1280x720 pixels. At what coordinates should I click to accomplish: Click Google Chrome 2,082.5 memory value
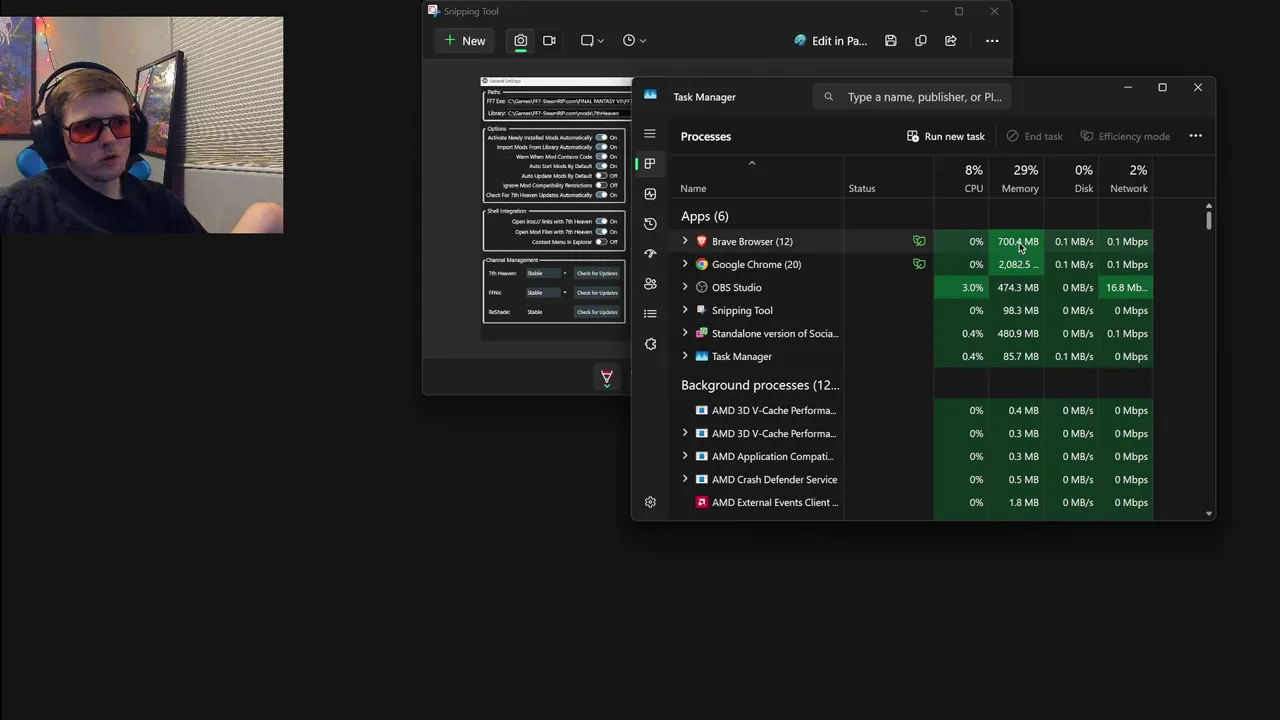(1018, 264)
